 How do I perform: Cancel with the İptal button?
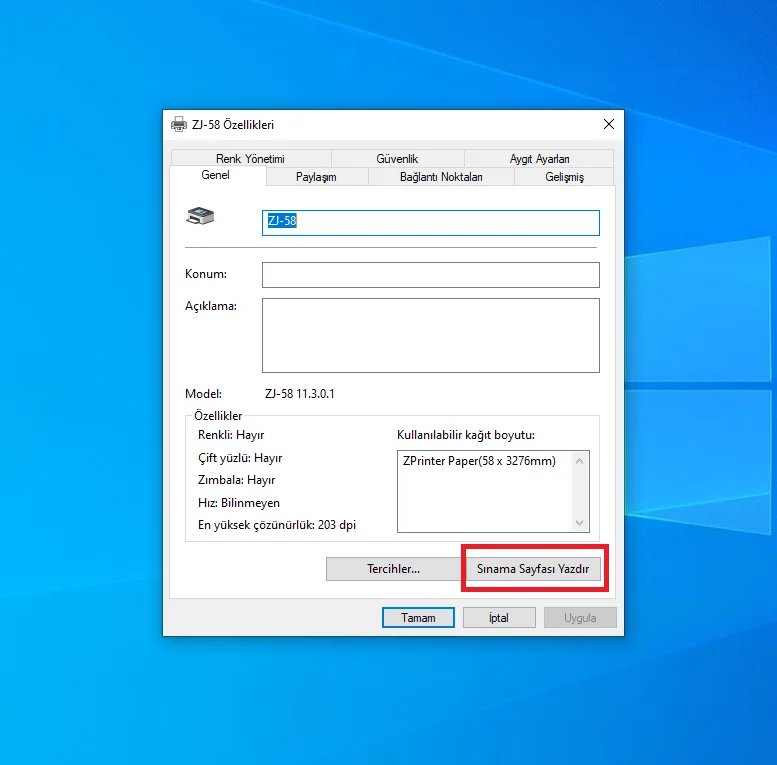499,618
